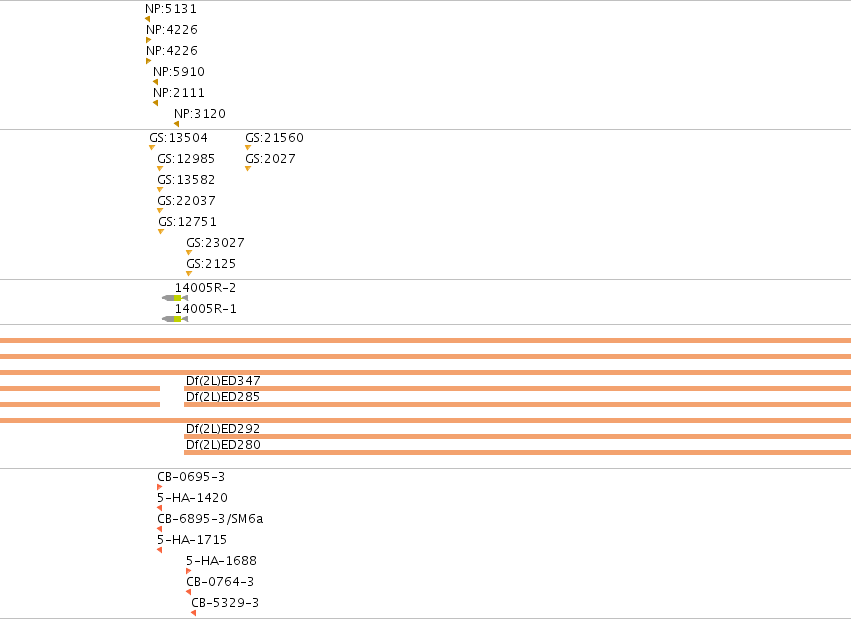Open the GS:2125 feature label
Screen dimensions: 851x619
211,264
